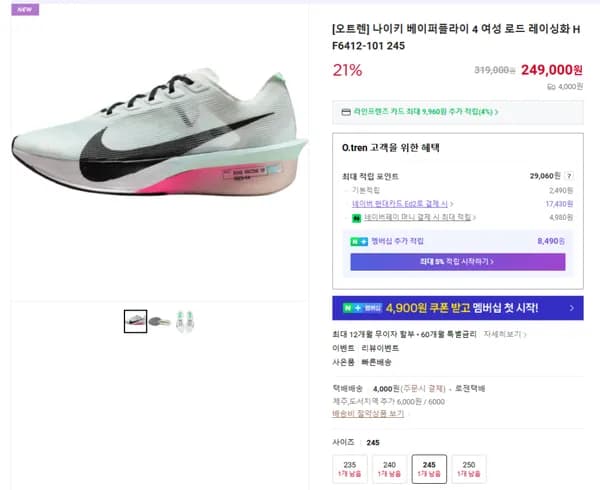The width and height of the screenshot is (600, 490).
Task: Open the 배송비 절약상품 보기 link
Action: (x=368, y=413)
